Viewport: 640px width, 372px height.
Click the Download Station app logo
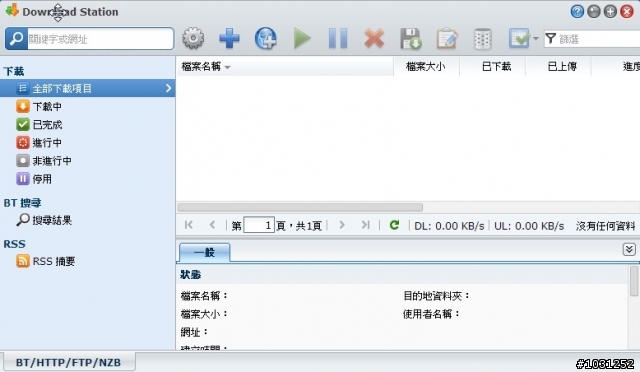(12, 11)
